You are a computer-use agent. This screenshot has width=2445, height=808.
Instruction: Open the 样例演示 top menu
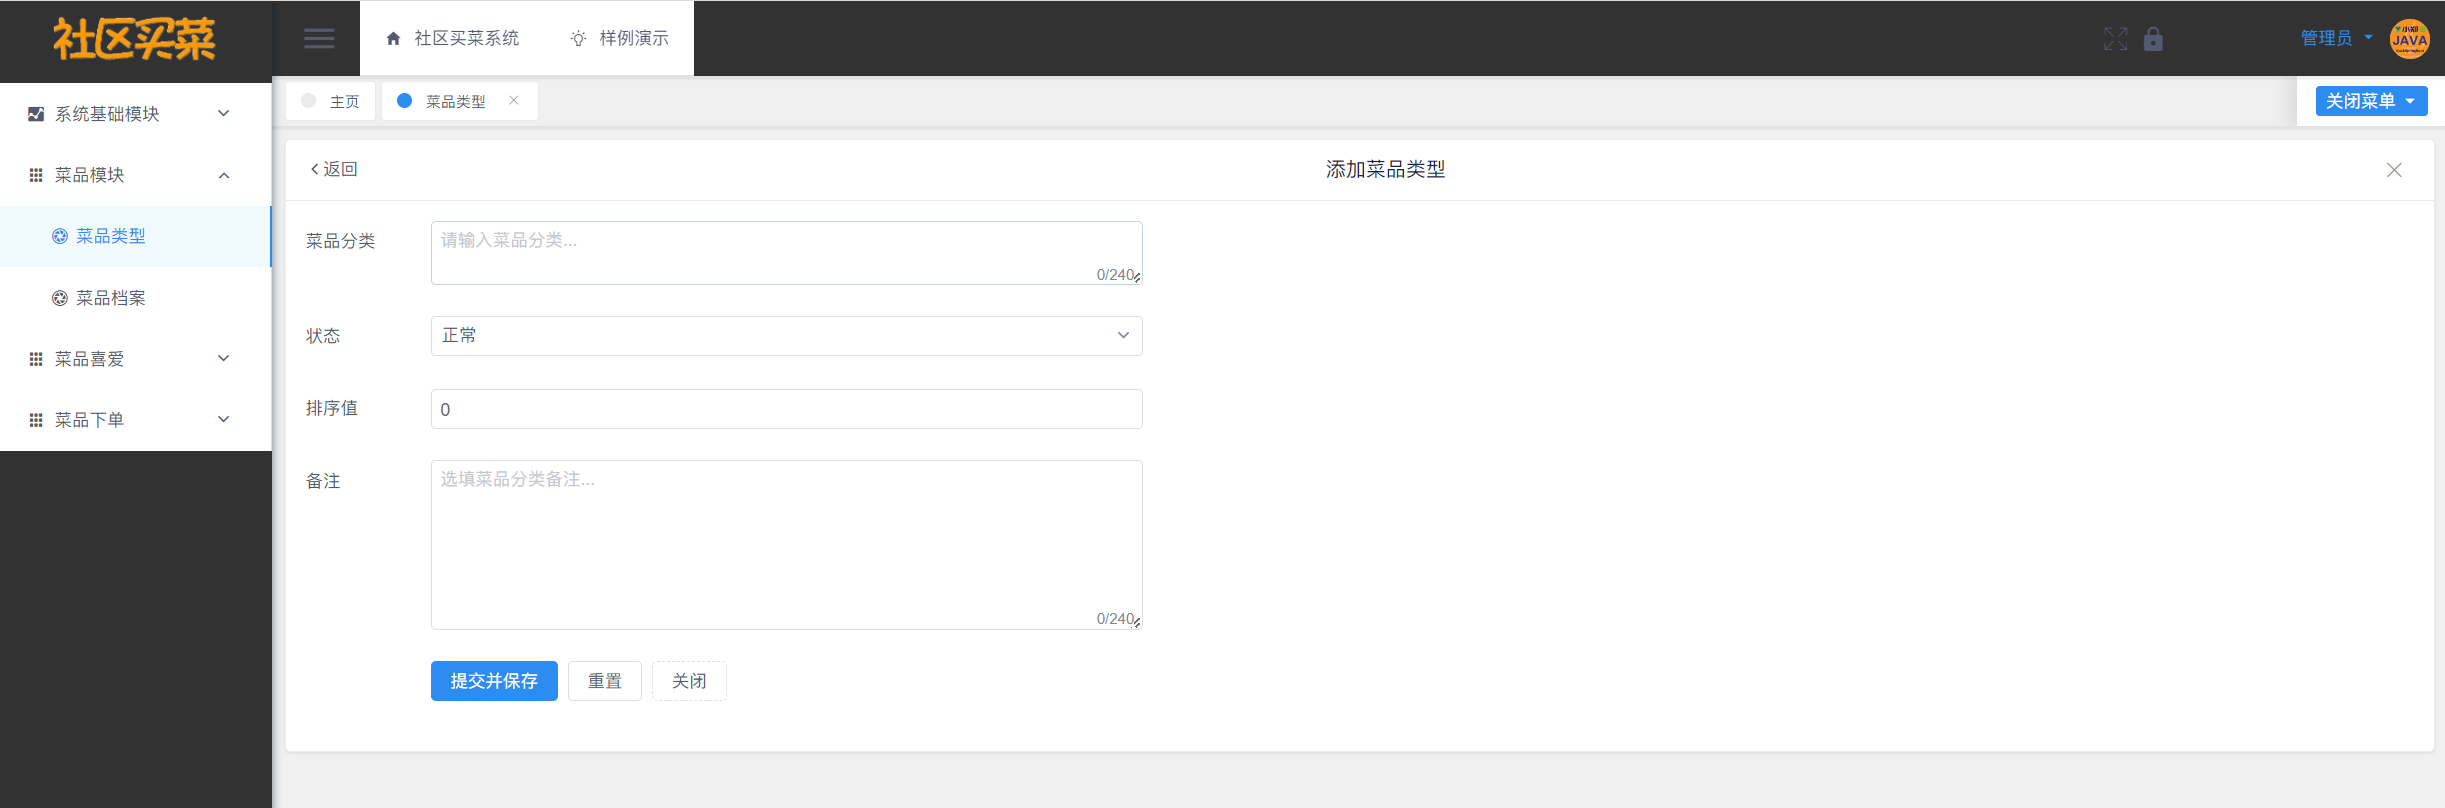tap(620, 38)
